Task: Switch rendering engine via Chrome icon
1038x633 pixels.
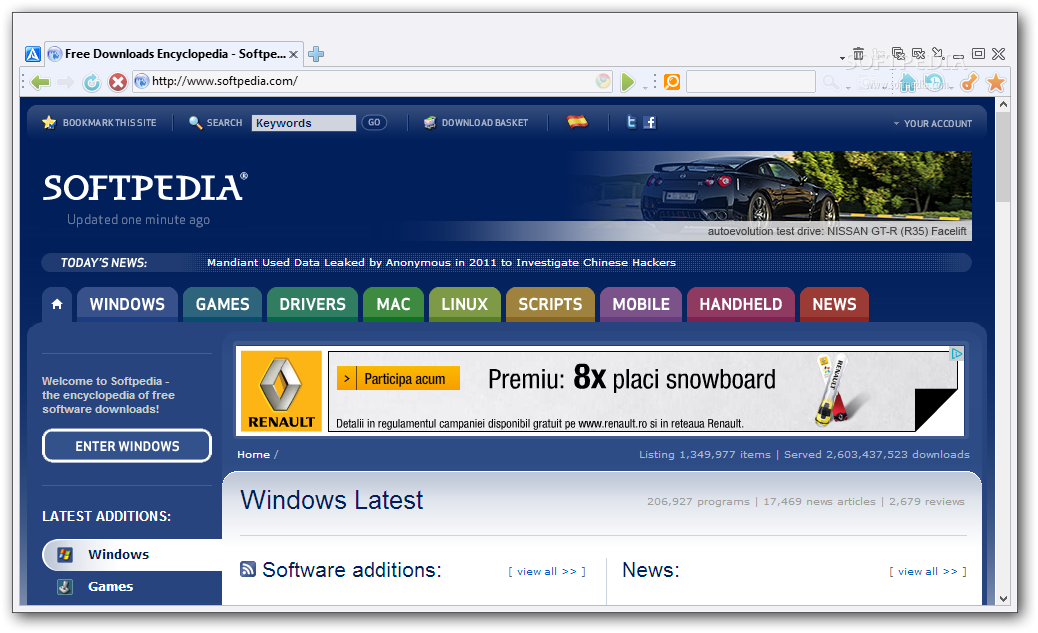Action: [603, 81]
